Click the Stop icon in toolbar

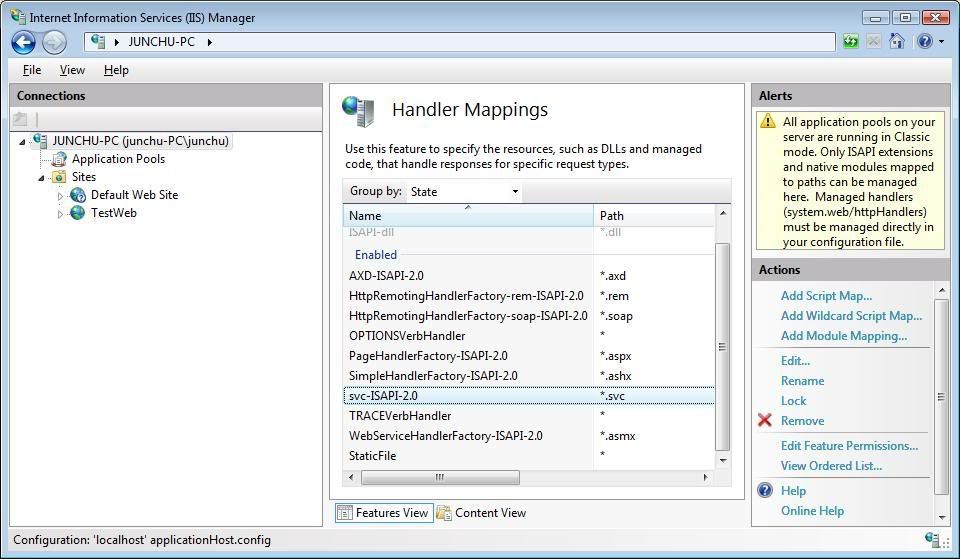[x=874, y=42]
